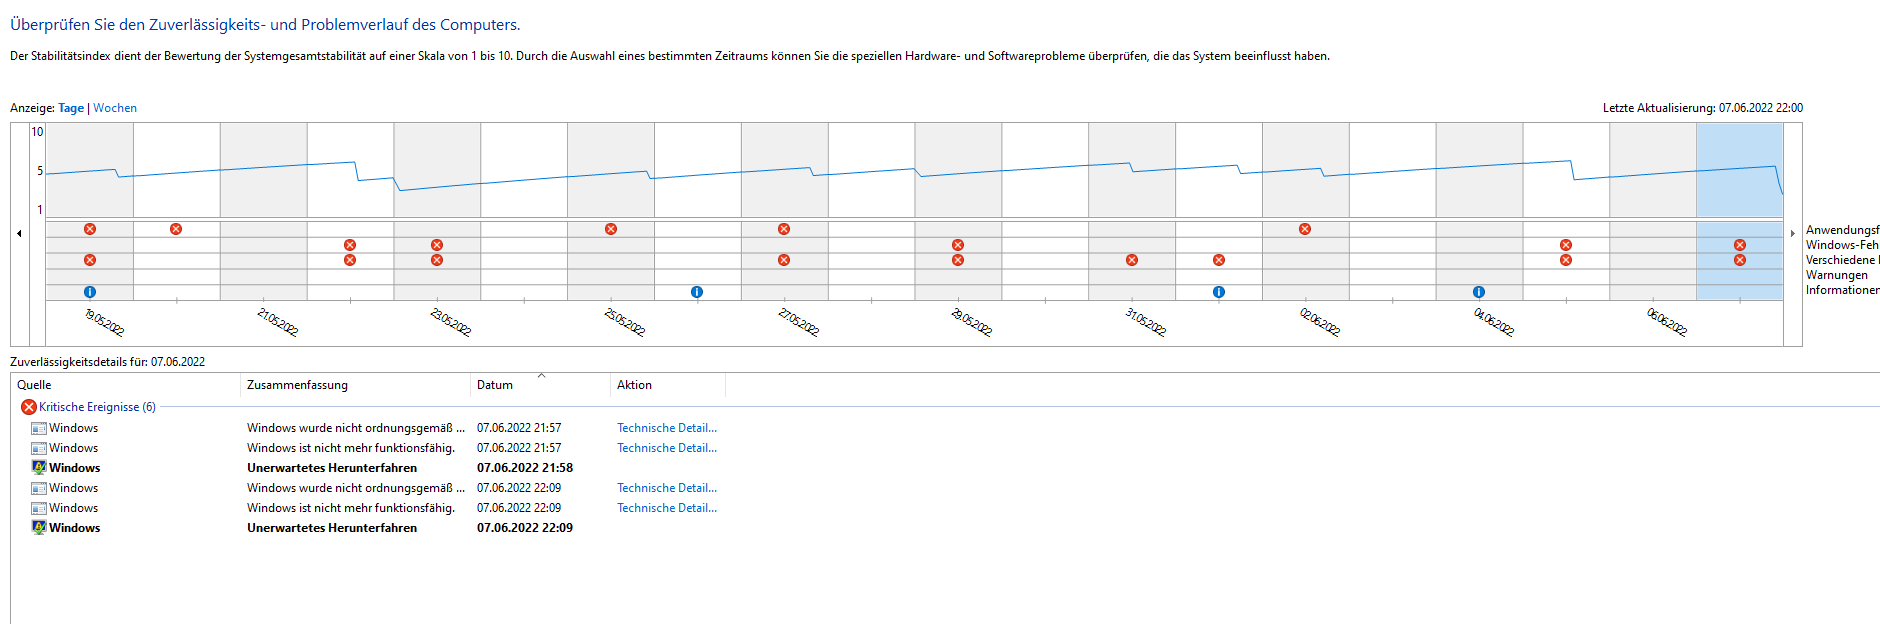Click the miscellaneous failure icon on 05.06.2022
Image resolution: width=1880 pixels, height=624 pixels.
(1566, 260)
